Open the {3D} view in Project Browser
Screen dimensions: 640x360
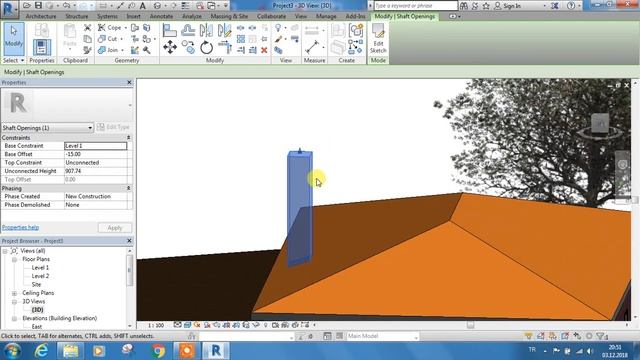37,310
